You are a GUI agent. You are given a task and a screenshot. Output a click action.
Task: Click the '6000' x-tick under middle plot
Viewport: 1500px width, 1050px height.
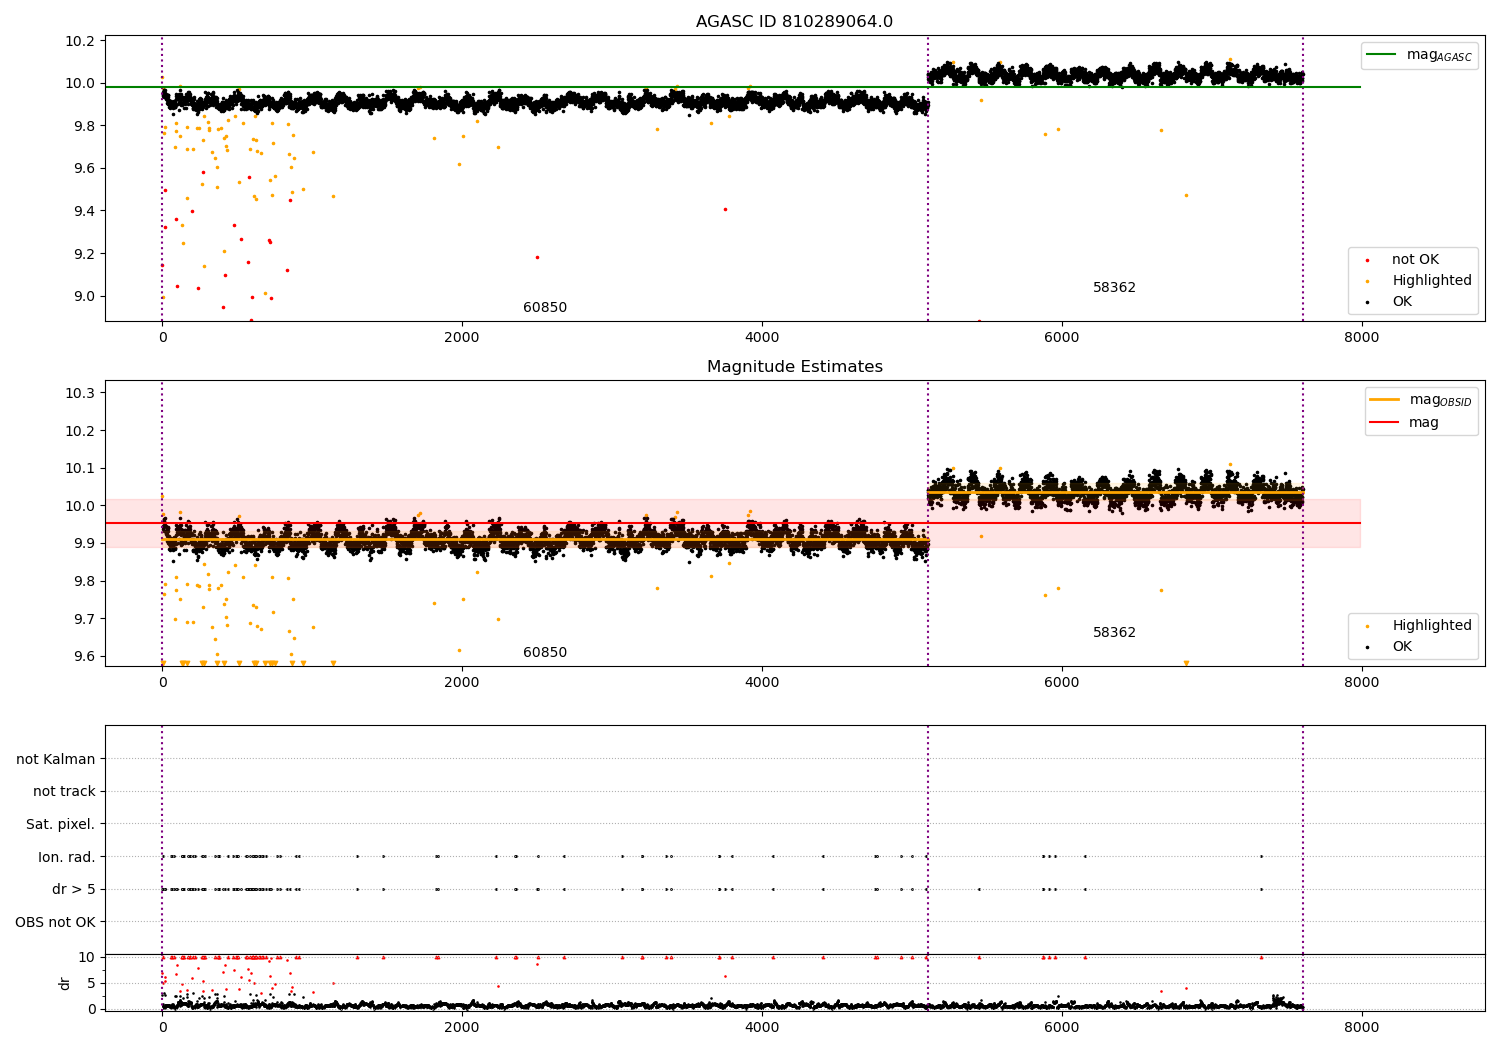click(1061, 682)
